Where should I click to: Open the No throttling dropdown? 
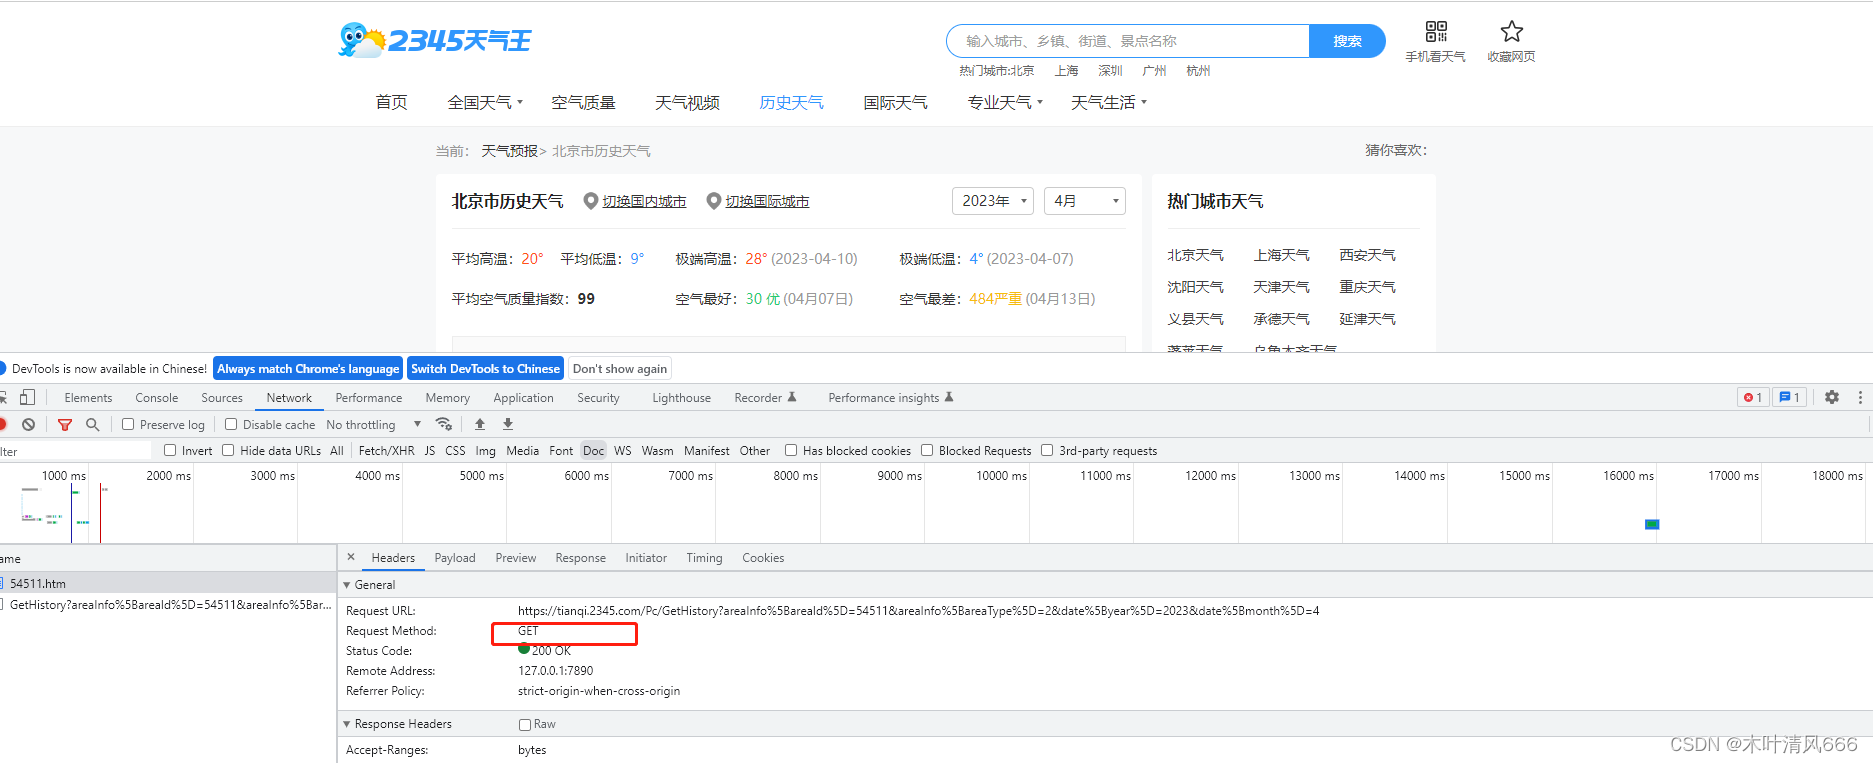click(373, 424)
